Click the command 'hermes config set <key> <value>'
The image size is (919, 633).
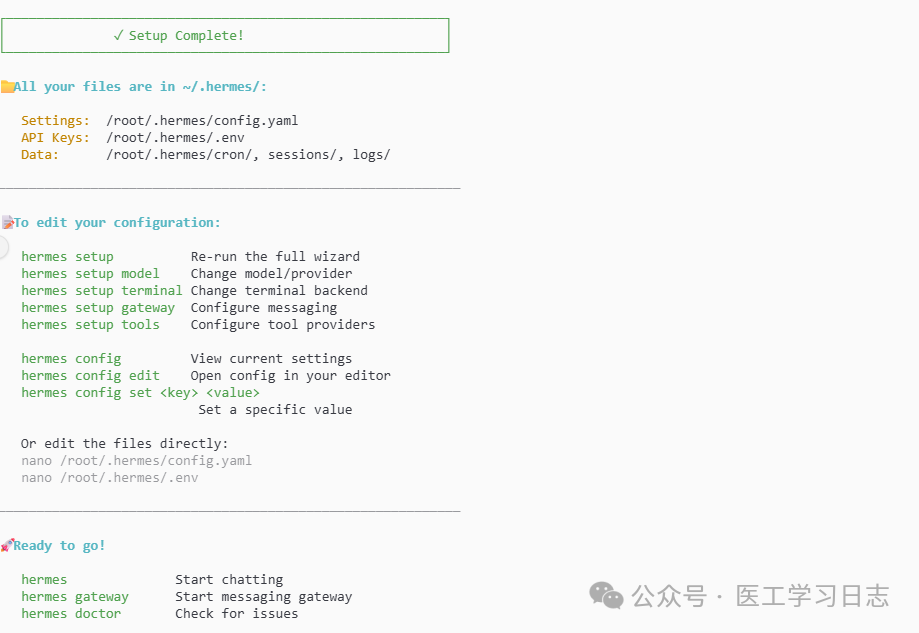(140, 393)
